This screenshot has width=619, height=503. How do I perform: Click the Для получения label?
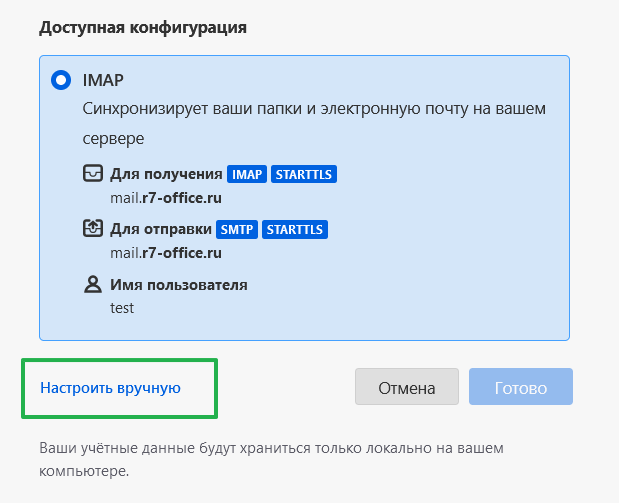click(166, 174)
